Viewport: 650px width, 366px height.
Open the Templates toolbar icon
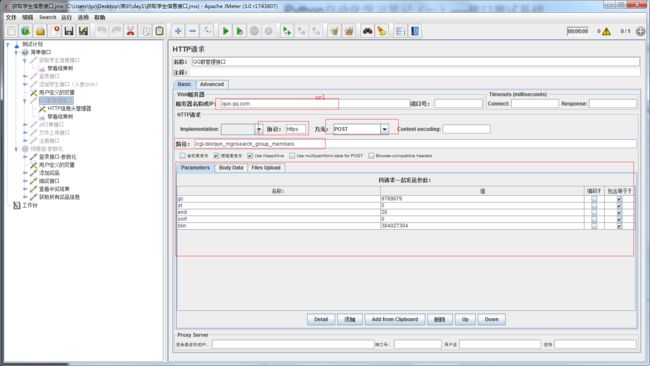26,31
